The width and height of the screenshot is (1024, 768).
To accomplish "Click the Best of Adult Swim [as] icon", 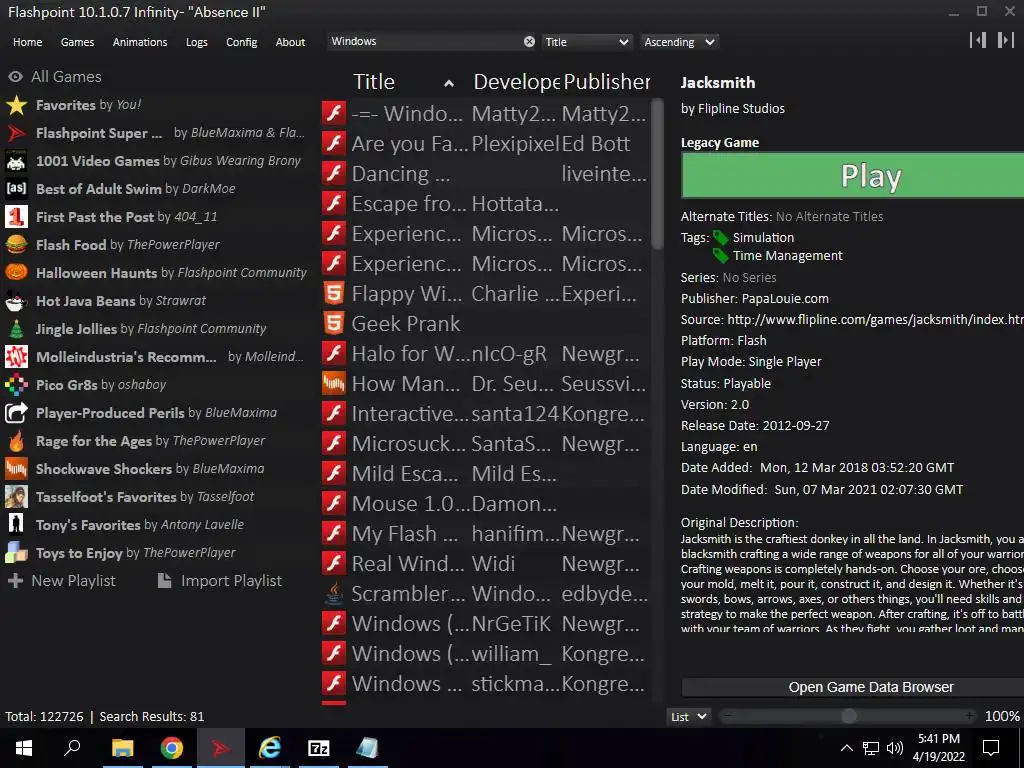I will point(16,189).
